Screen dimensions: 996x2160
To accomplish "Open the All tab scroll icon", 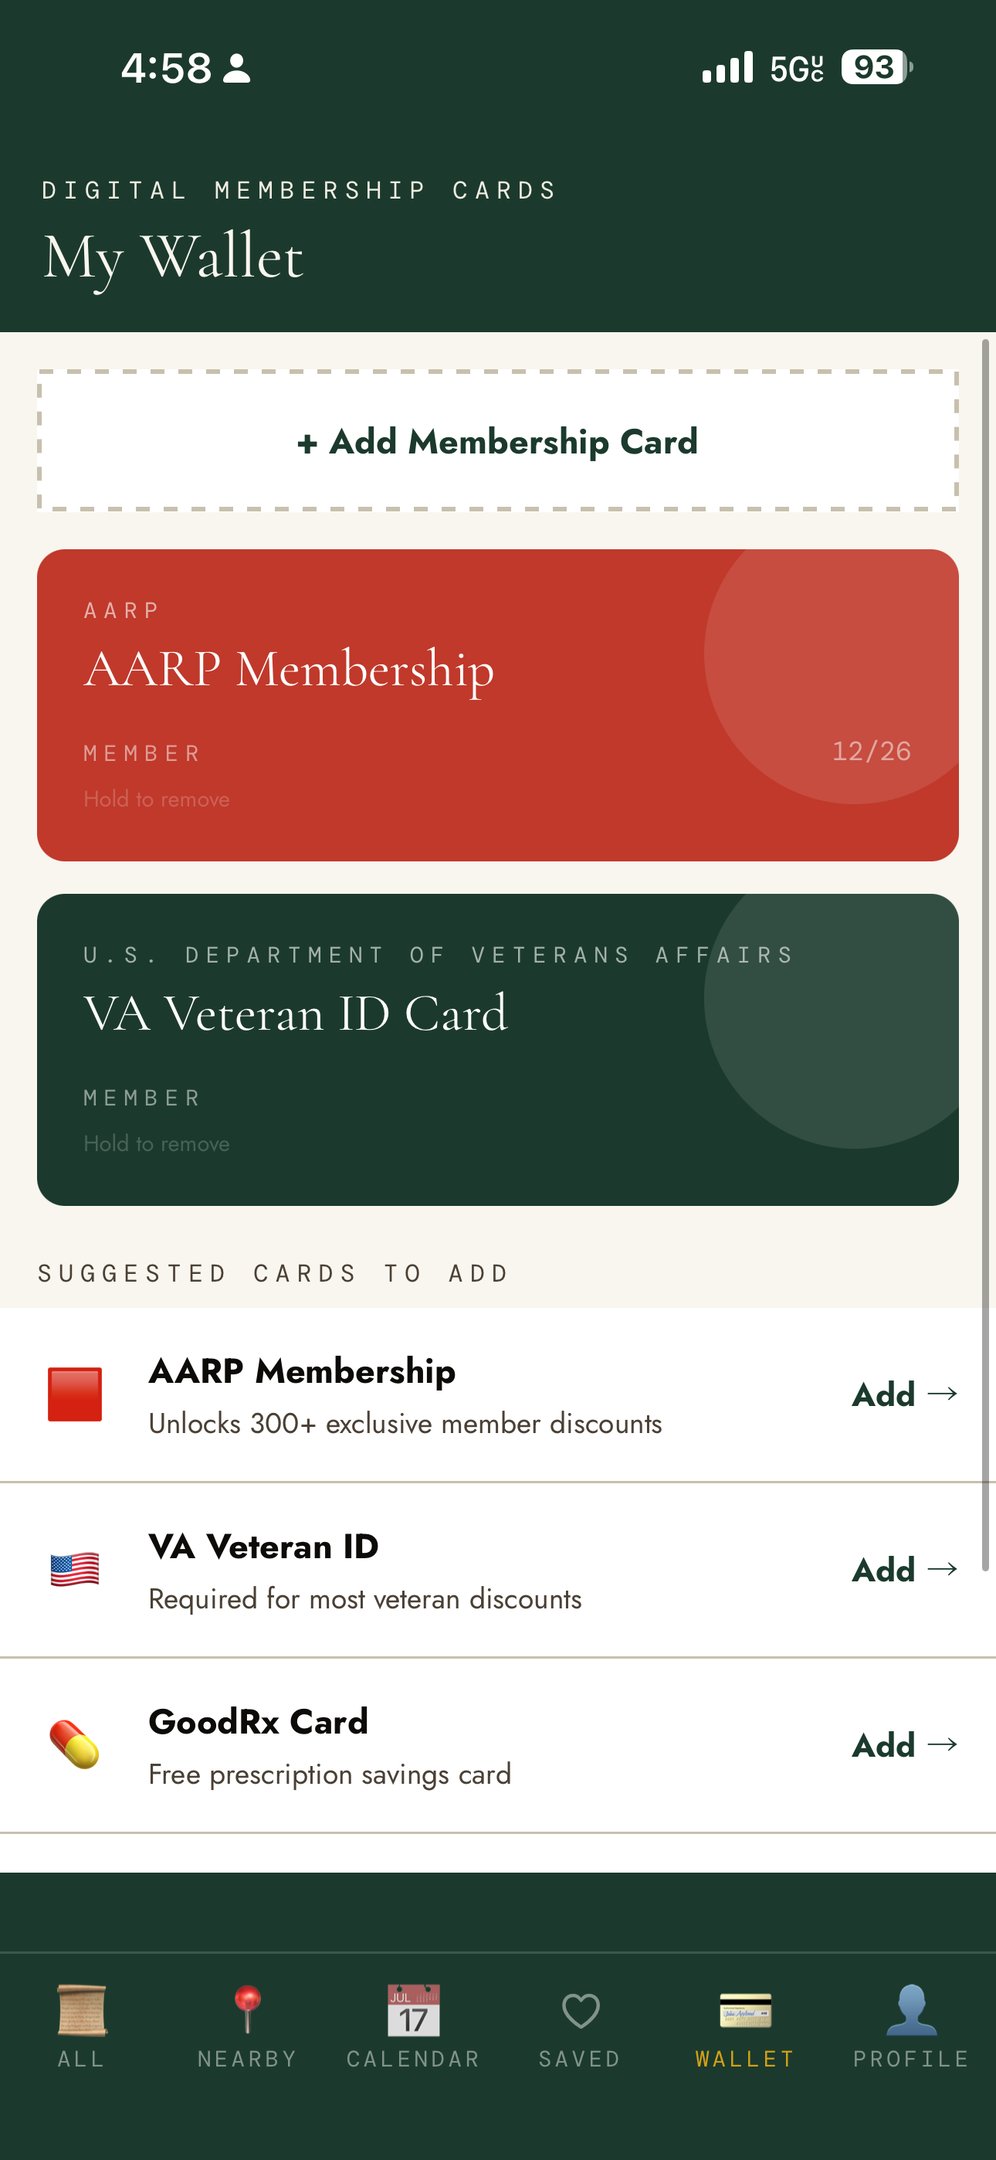I will point(81,2010).
